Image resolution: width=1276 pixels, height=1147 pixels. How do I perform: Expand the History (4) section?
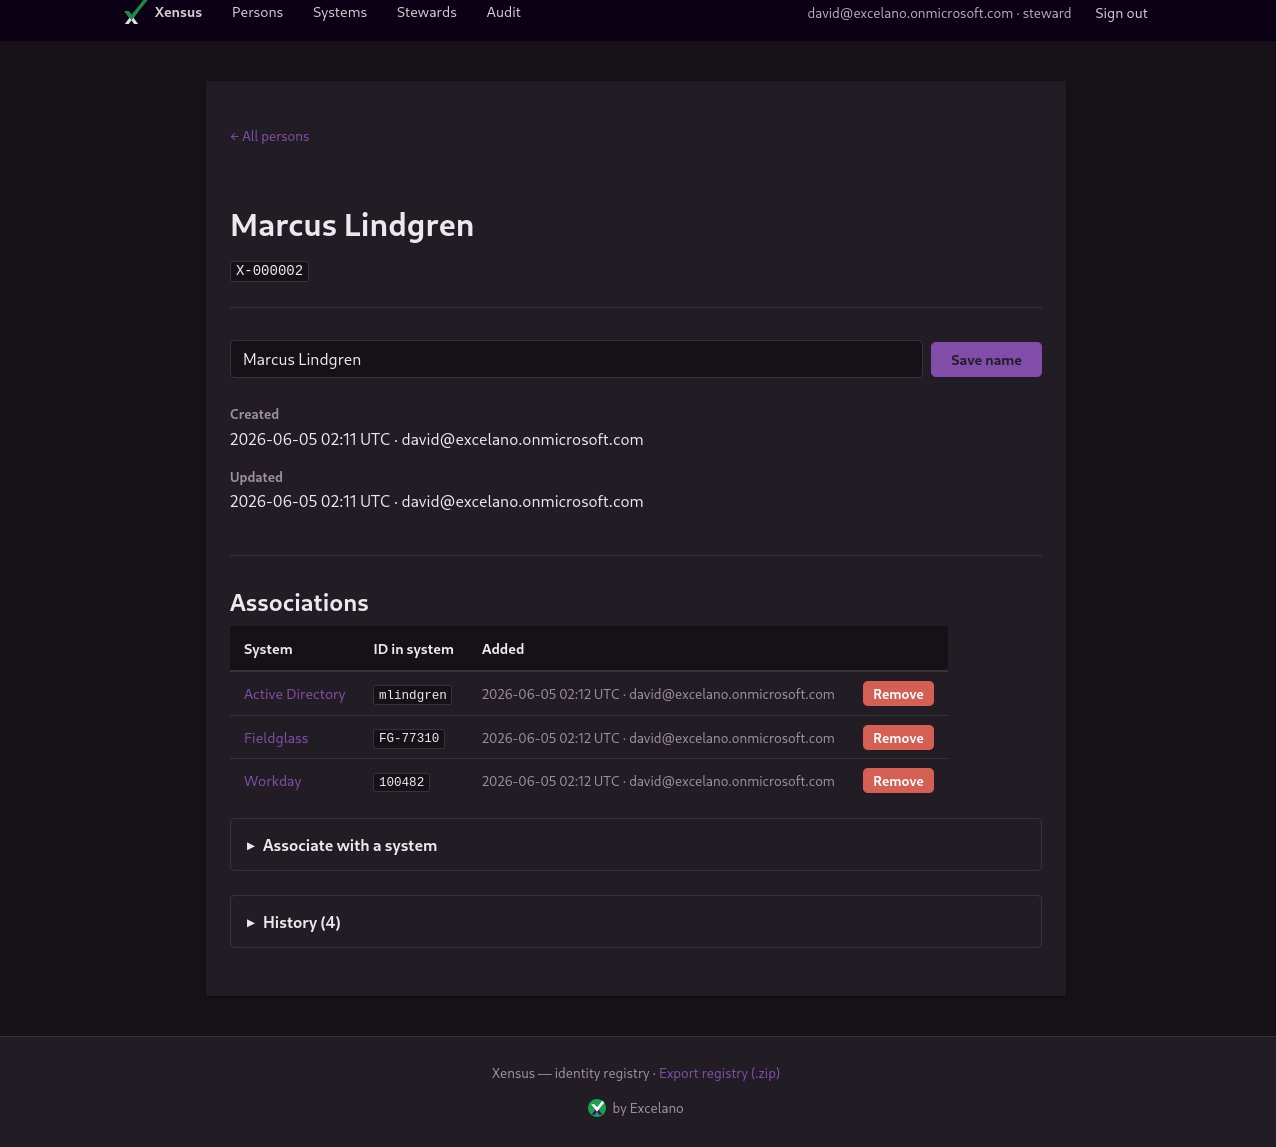click(x=636, y=922)
